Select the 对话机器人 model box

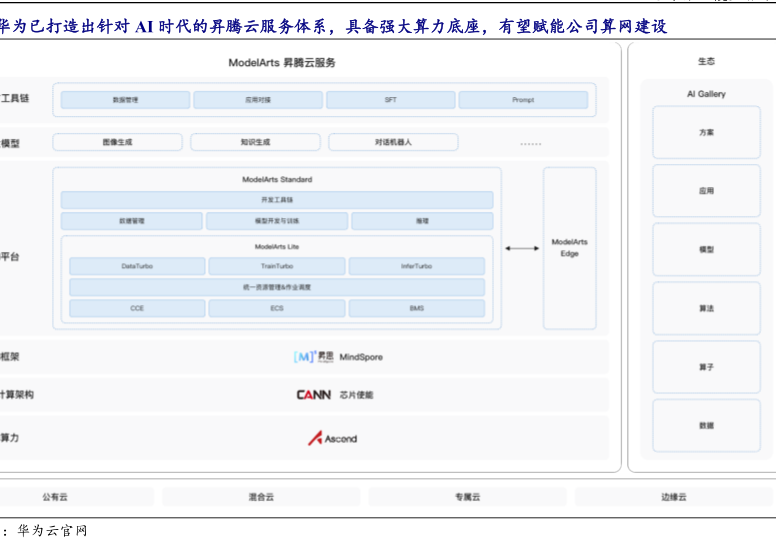click(x=393, y=142)
